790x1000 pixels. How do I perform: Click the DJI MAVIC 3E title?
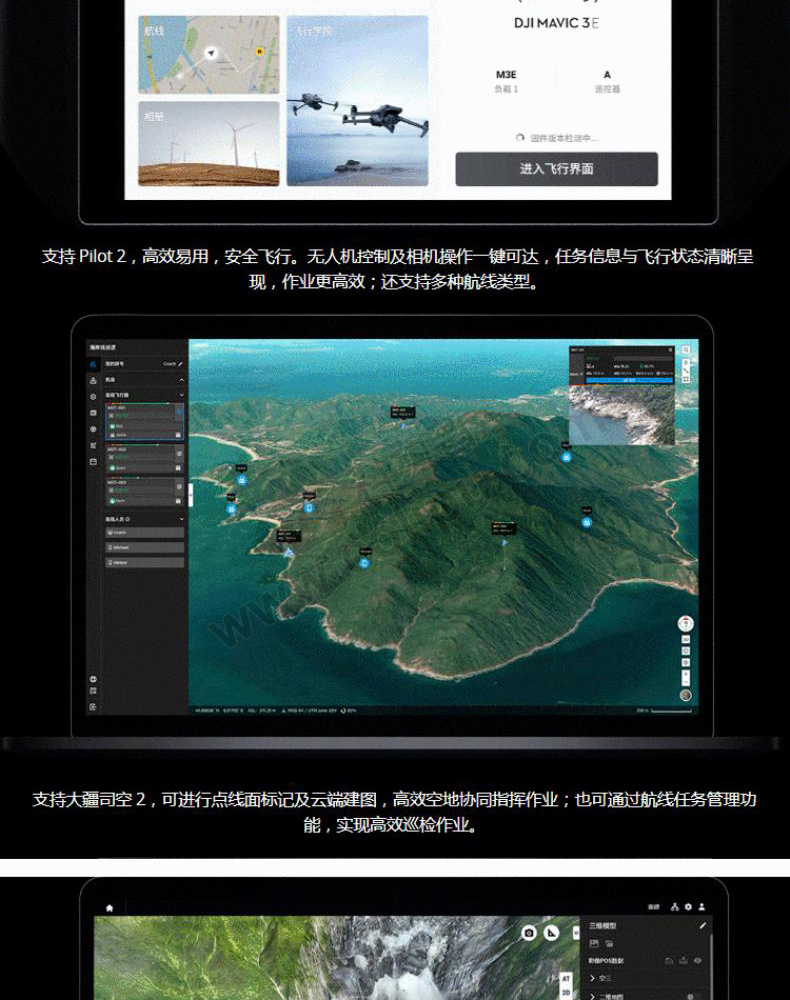[x=556, y=23]
